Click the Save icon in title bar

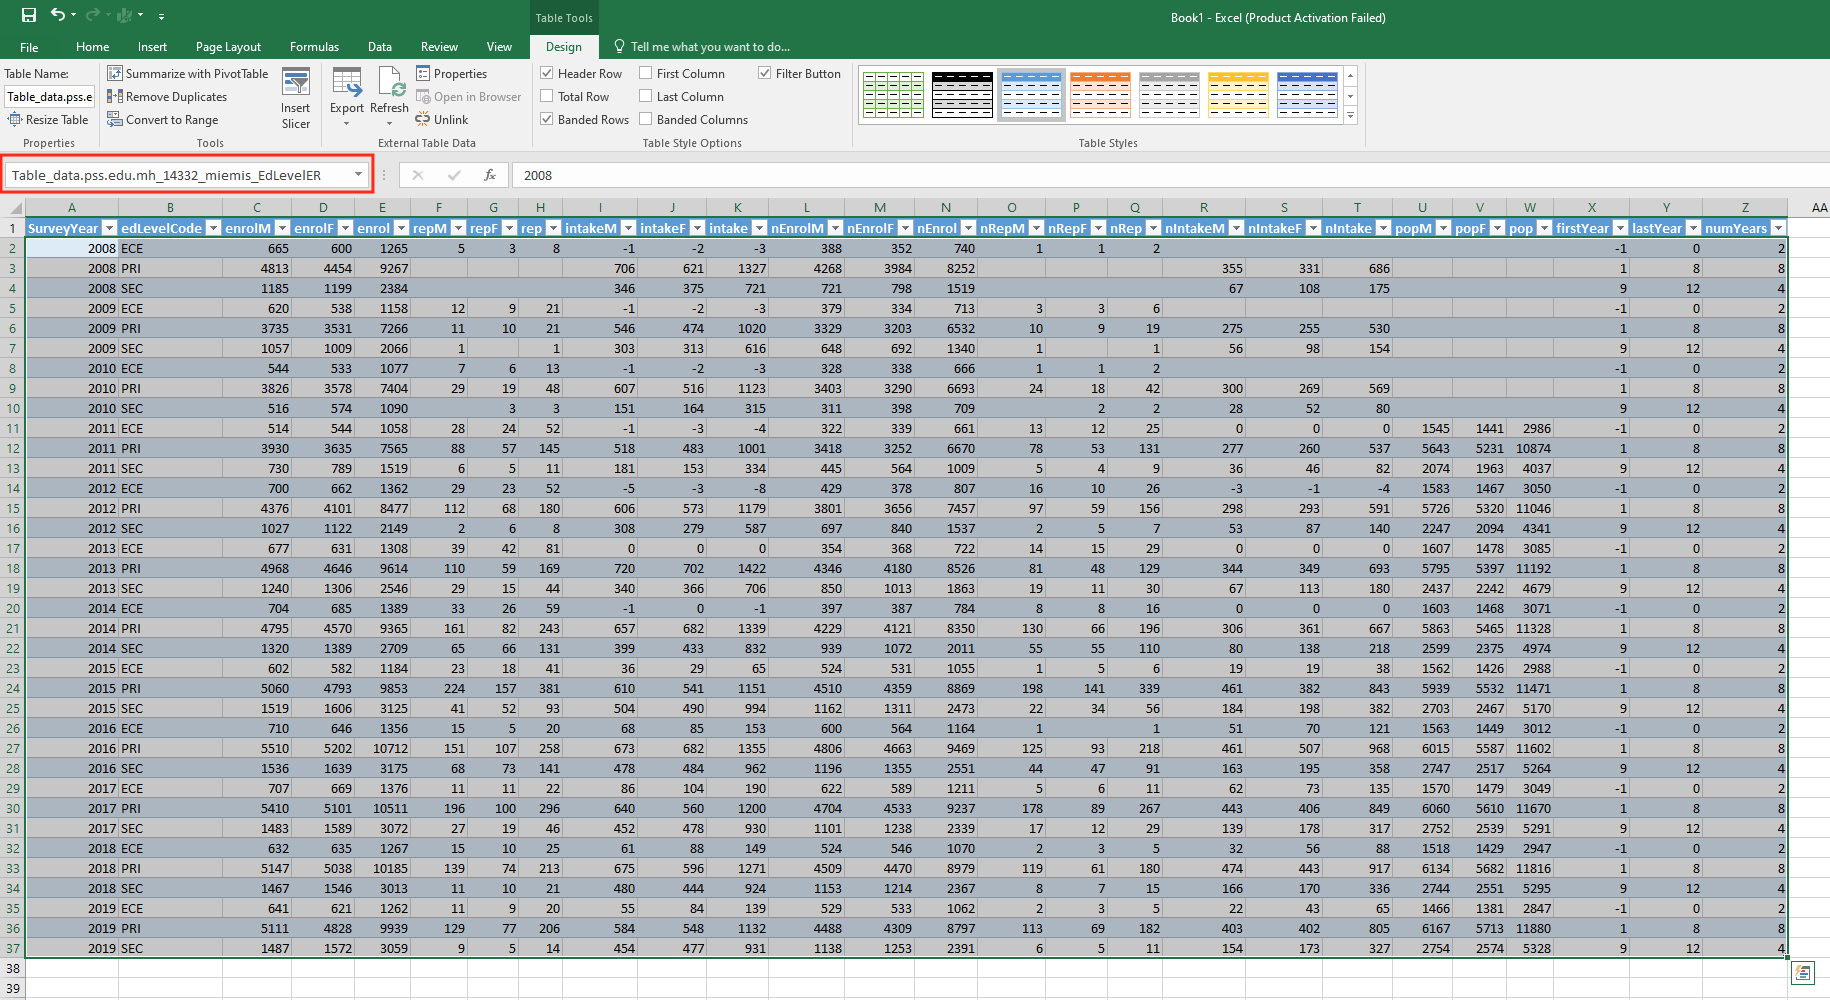click(x=28, y=15)
